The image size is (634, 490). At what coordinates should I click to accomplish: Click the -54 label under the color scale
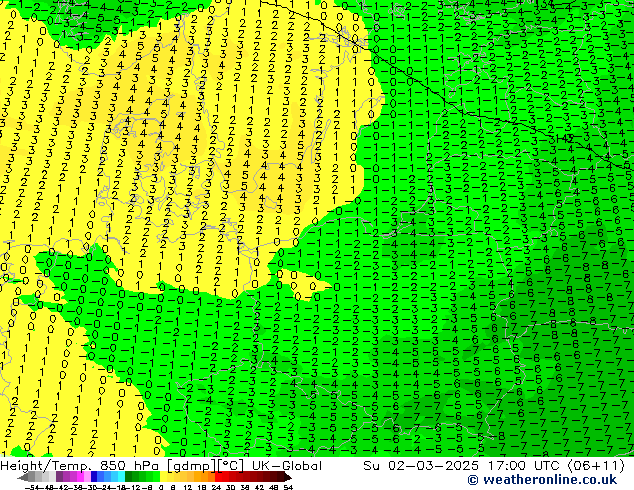[32, 488]
